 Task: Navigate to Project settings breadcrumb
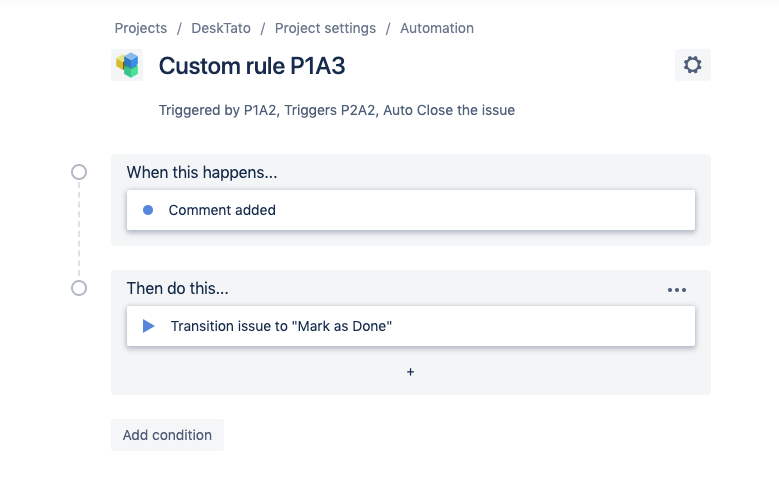pyautogui.click(x=325, y=28)
